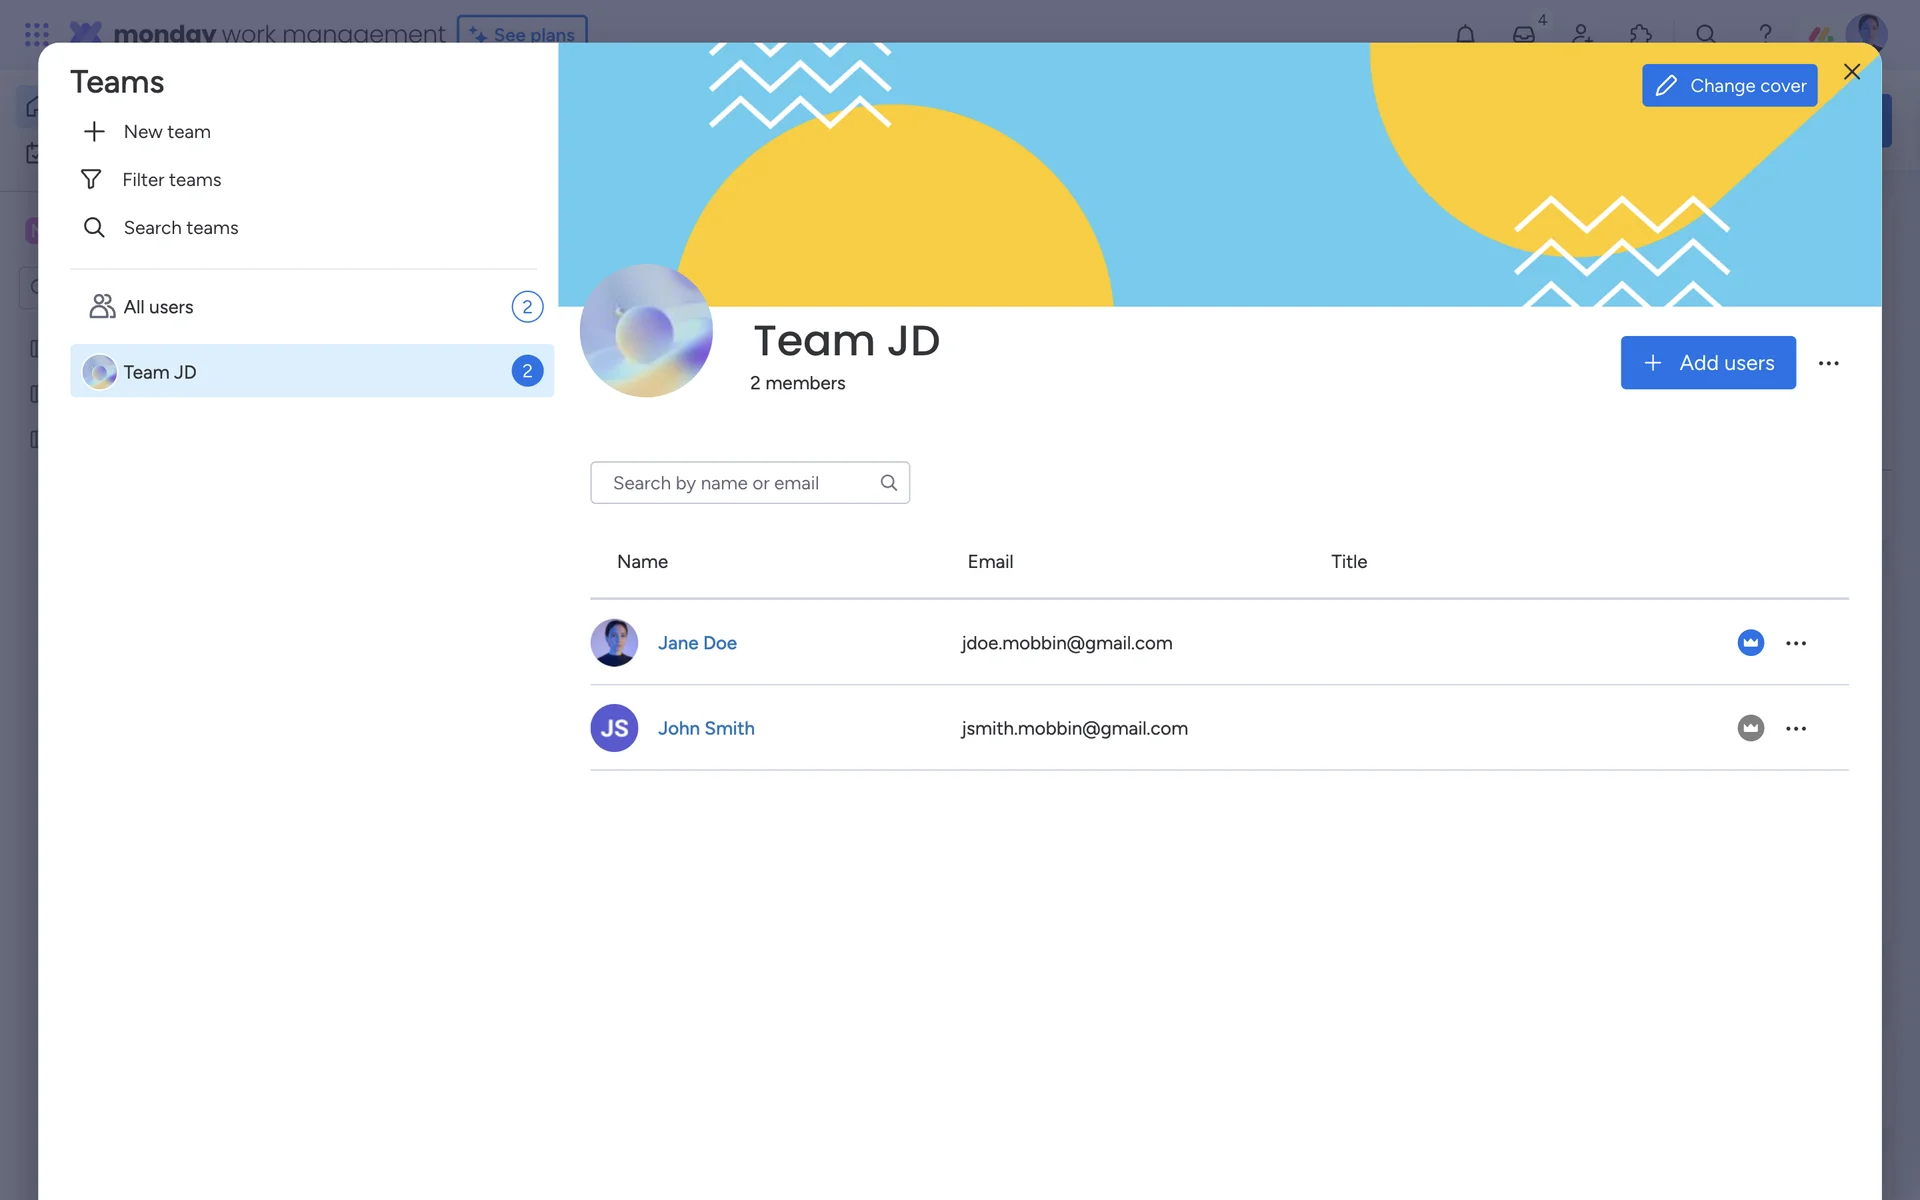Open the more options menu for Jane Doe
Image resolution: width=1920 pixels, height=1200 pixels.
pos(1796,643)
